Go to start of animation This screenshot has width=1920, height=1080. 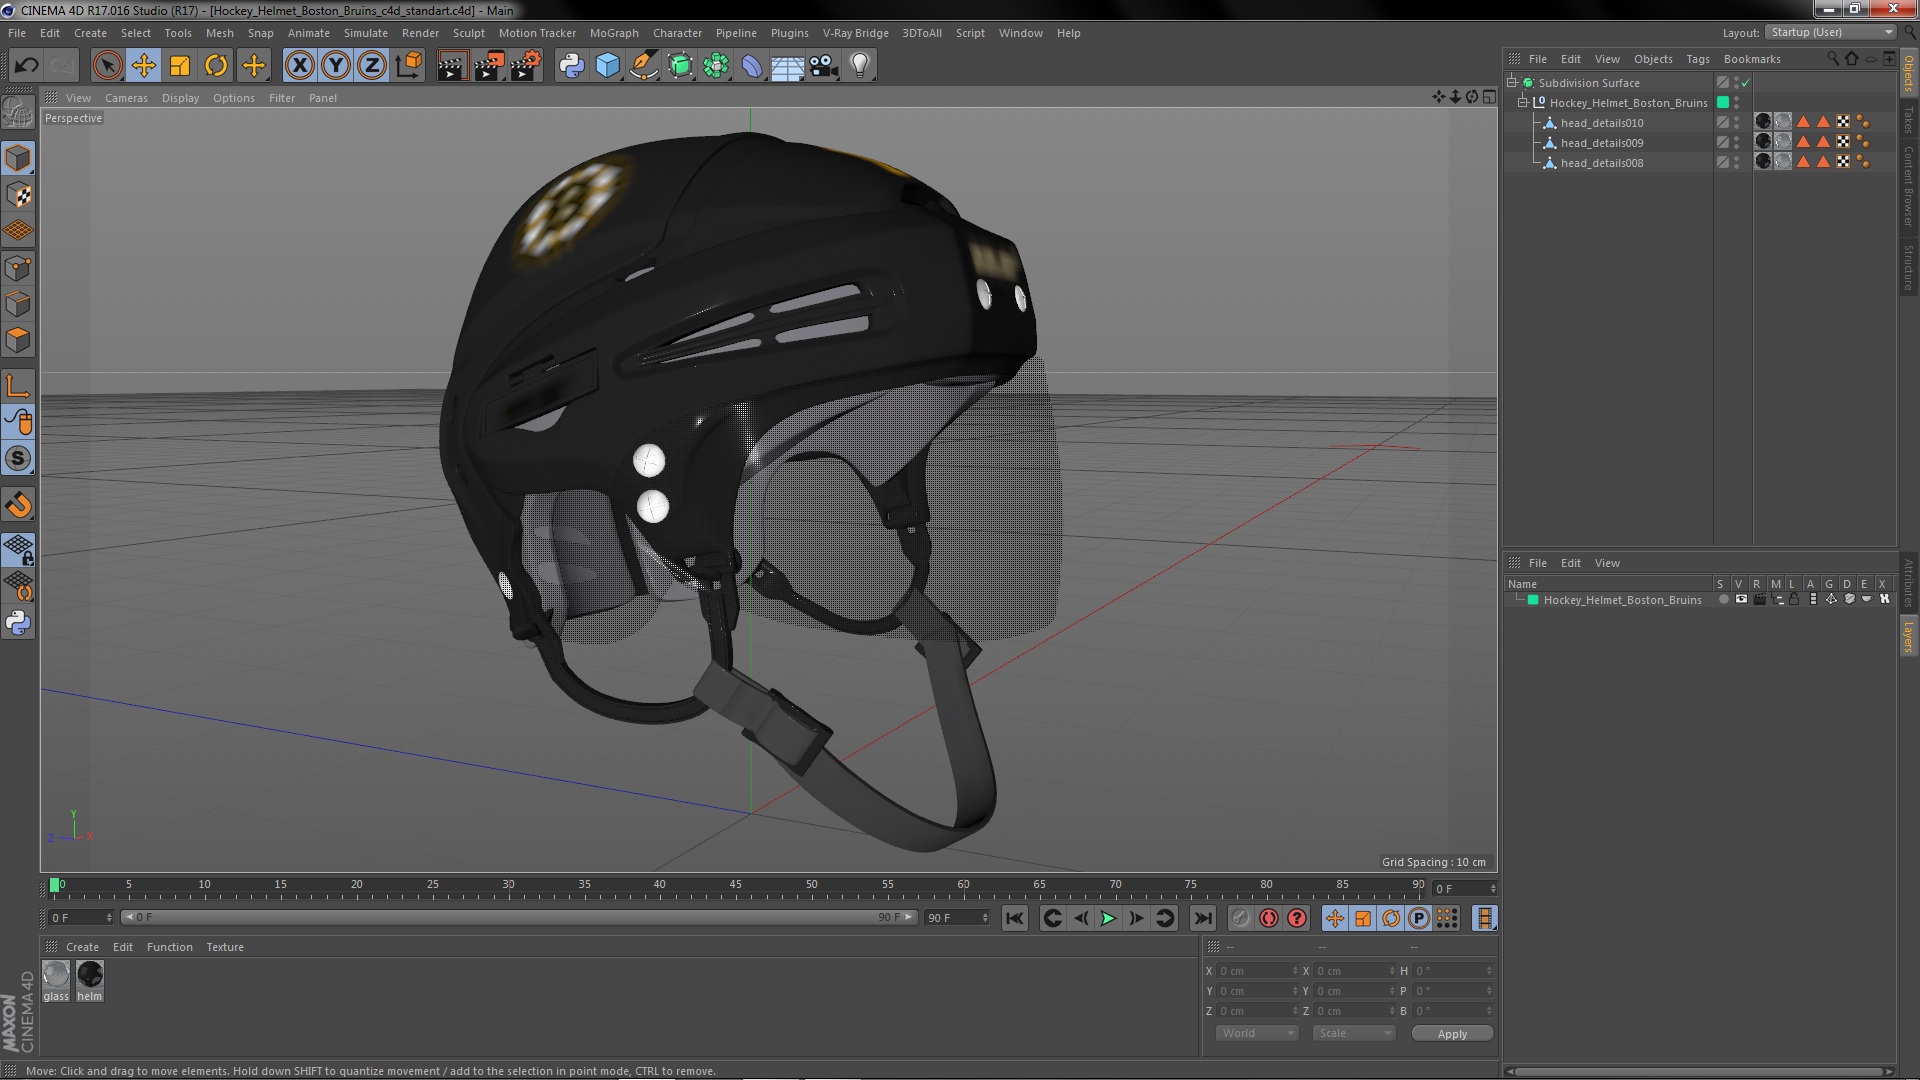(1014, 919)
